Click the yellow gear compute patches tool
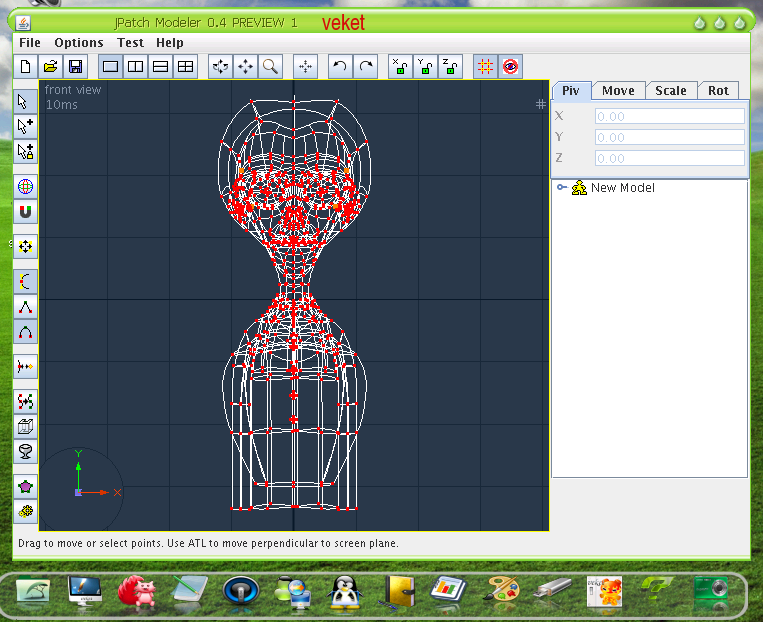This screenshot has height=622, width=763. click(x=25, y=512)
